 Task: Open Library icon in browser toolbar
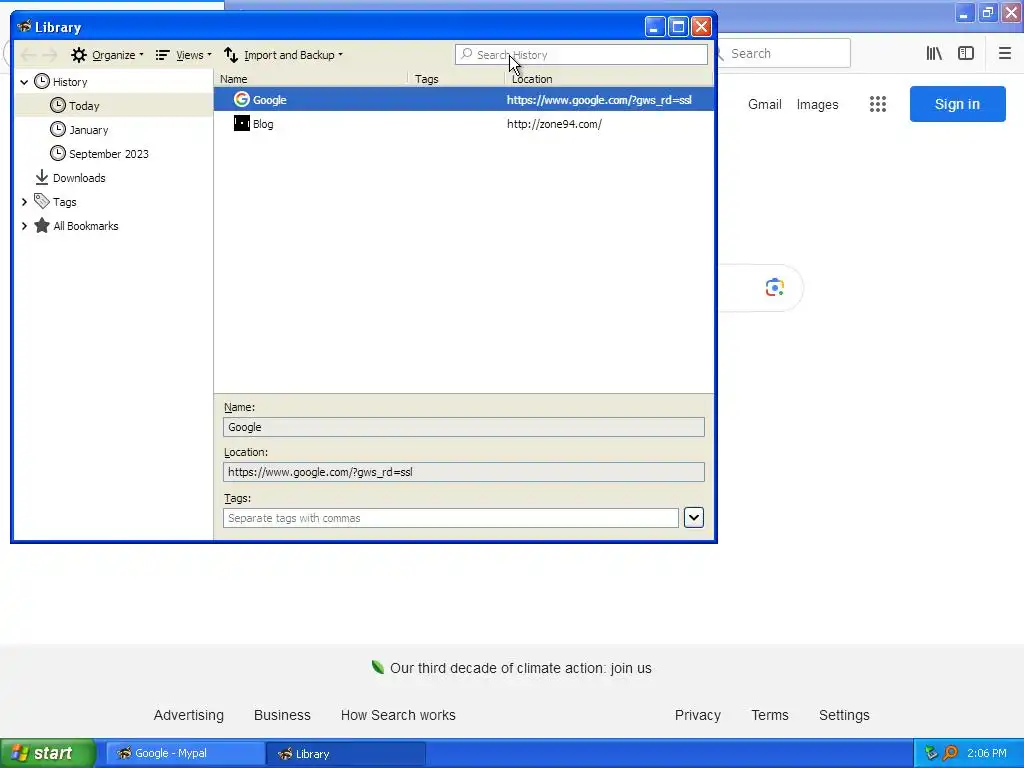pos(934,54)
